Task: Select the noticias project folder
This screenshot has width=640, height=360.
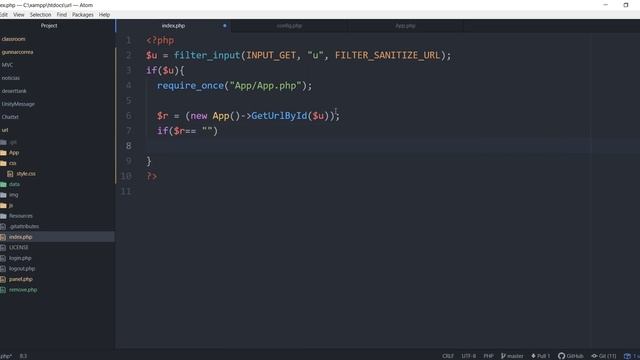Action: coord(11,78)
